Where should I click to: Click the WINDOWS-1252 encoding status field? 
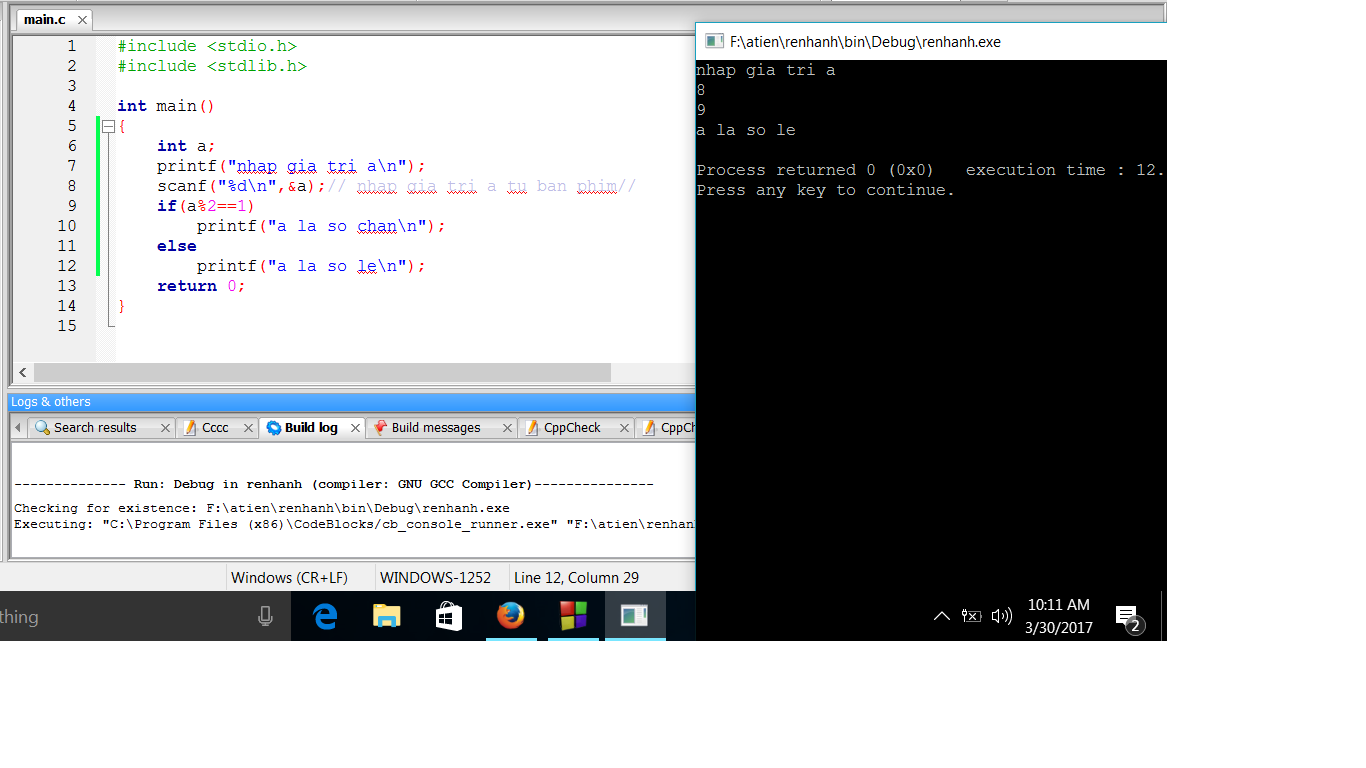pos(436,578)
